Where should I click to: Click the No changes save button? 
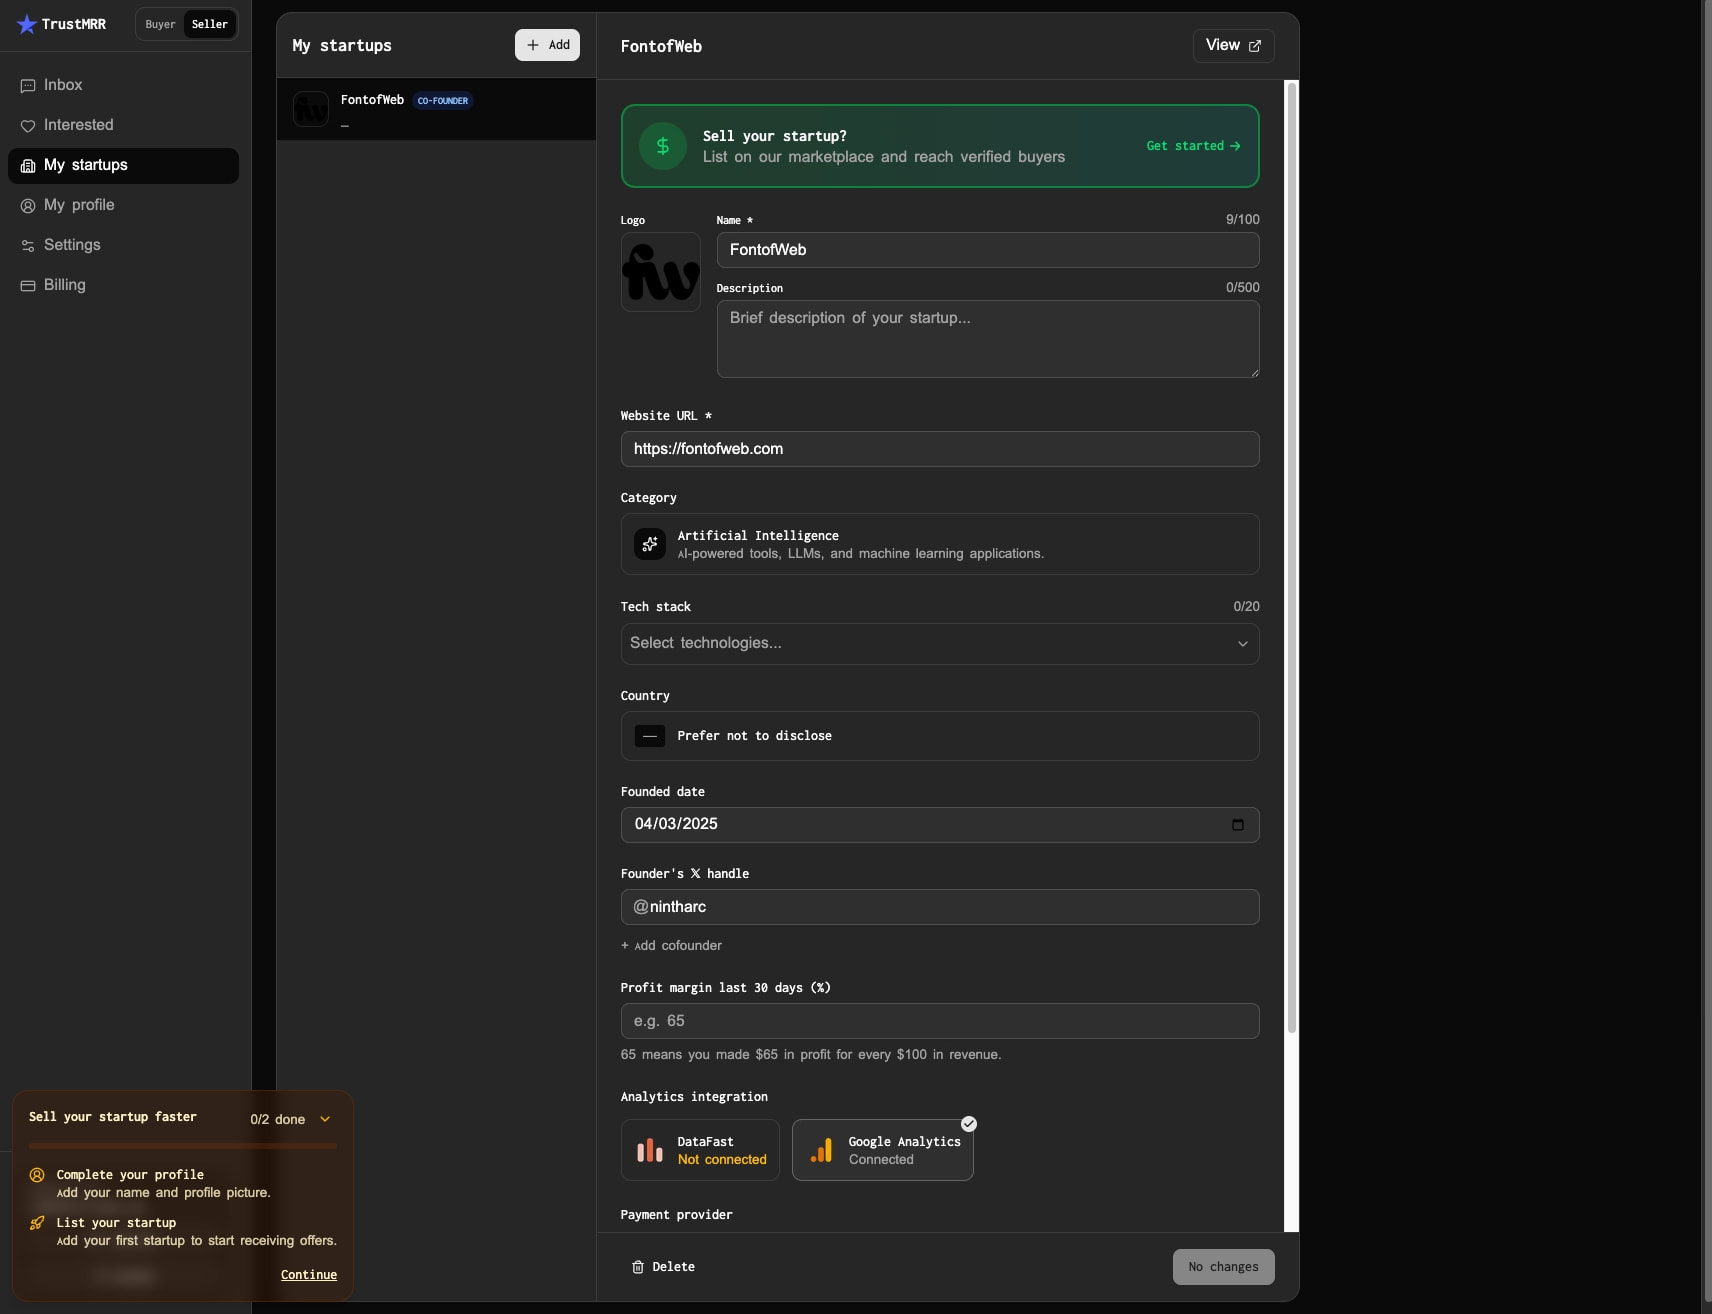pos(1224,1267)
